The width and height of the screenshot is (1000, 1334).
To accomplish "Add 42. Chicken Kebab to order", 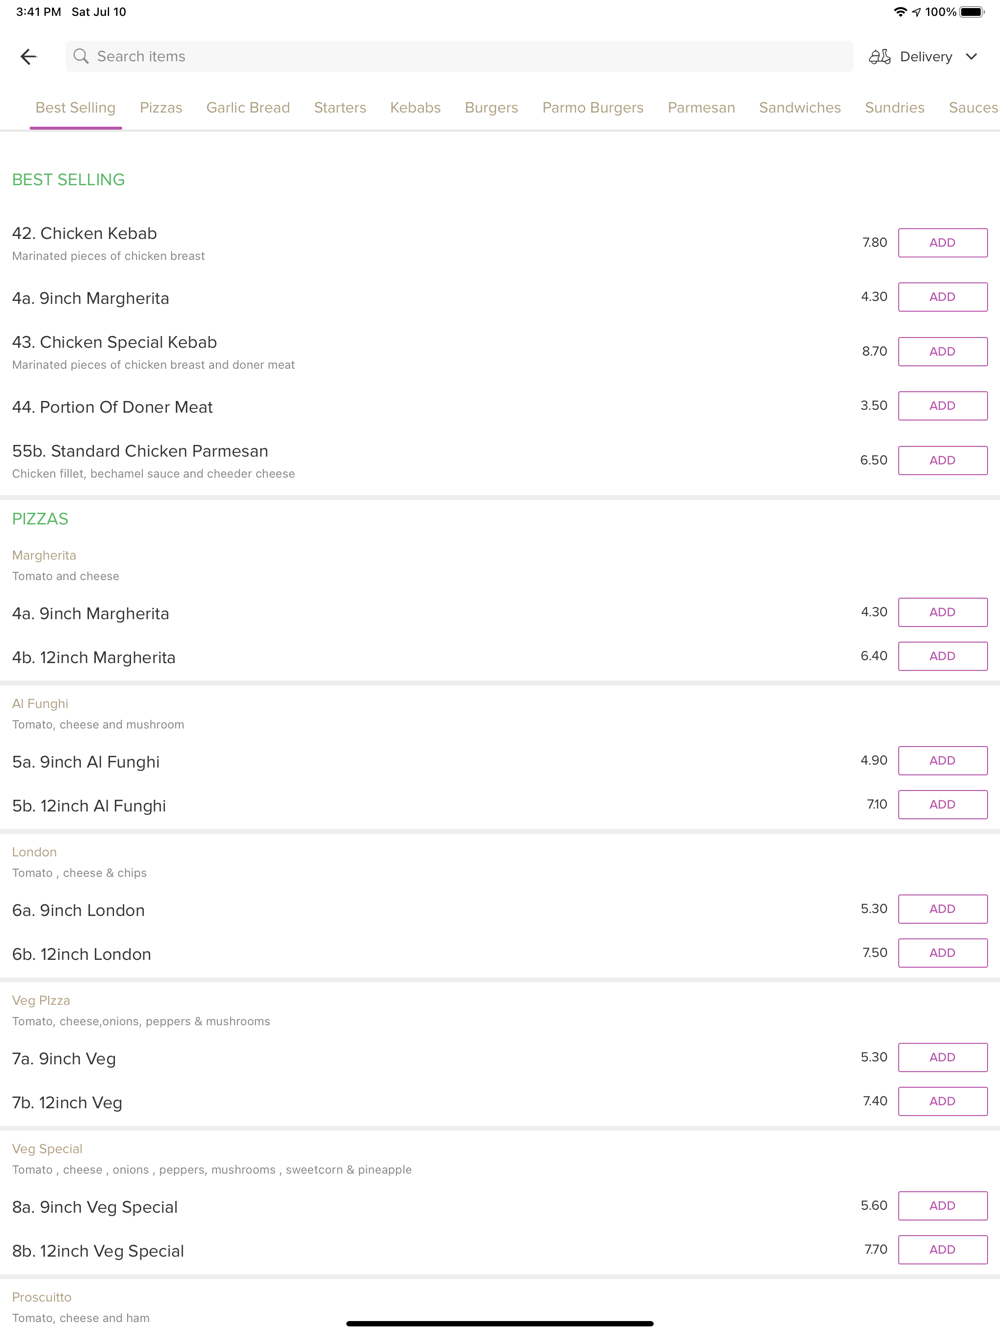I will [x=942, y=243].
